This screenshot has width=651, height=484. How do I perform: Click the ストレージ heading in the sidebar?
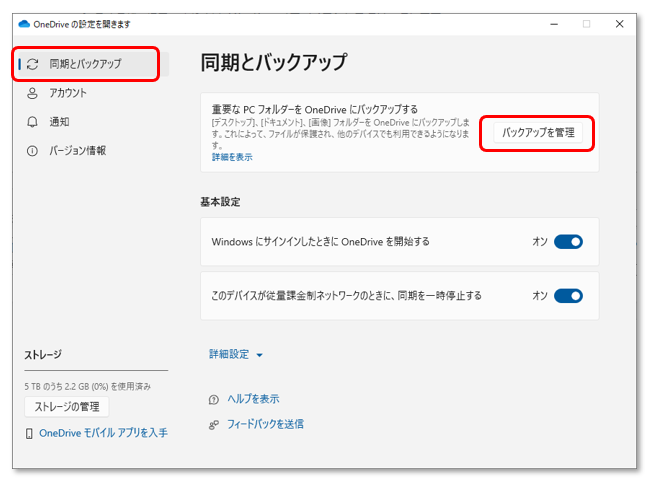coord(43,355)
